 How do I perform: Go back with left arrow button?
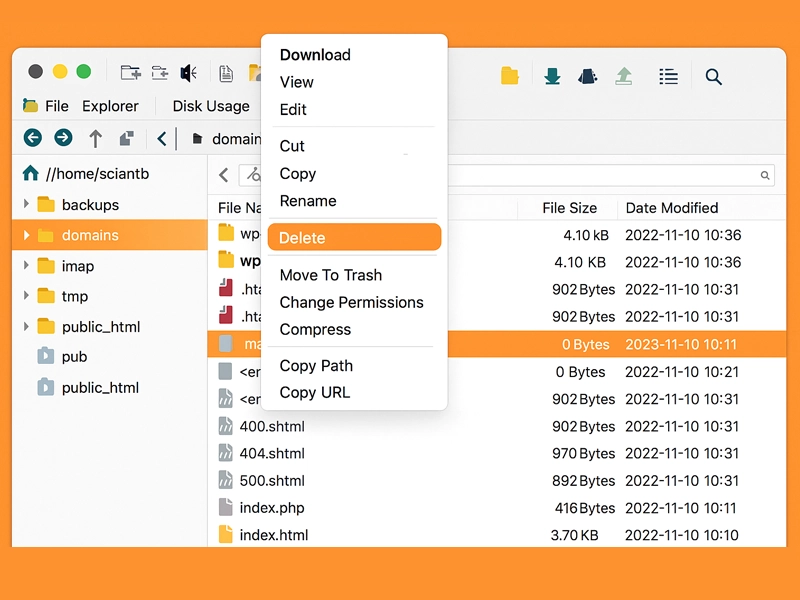[33, 138]
